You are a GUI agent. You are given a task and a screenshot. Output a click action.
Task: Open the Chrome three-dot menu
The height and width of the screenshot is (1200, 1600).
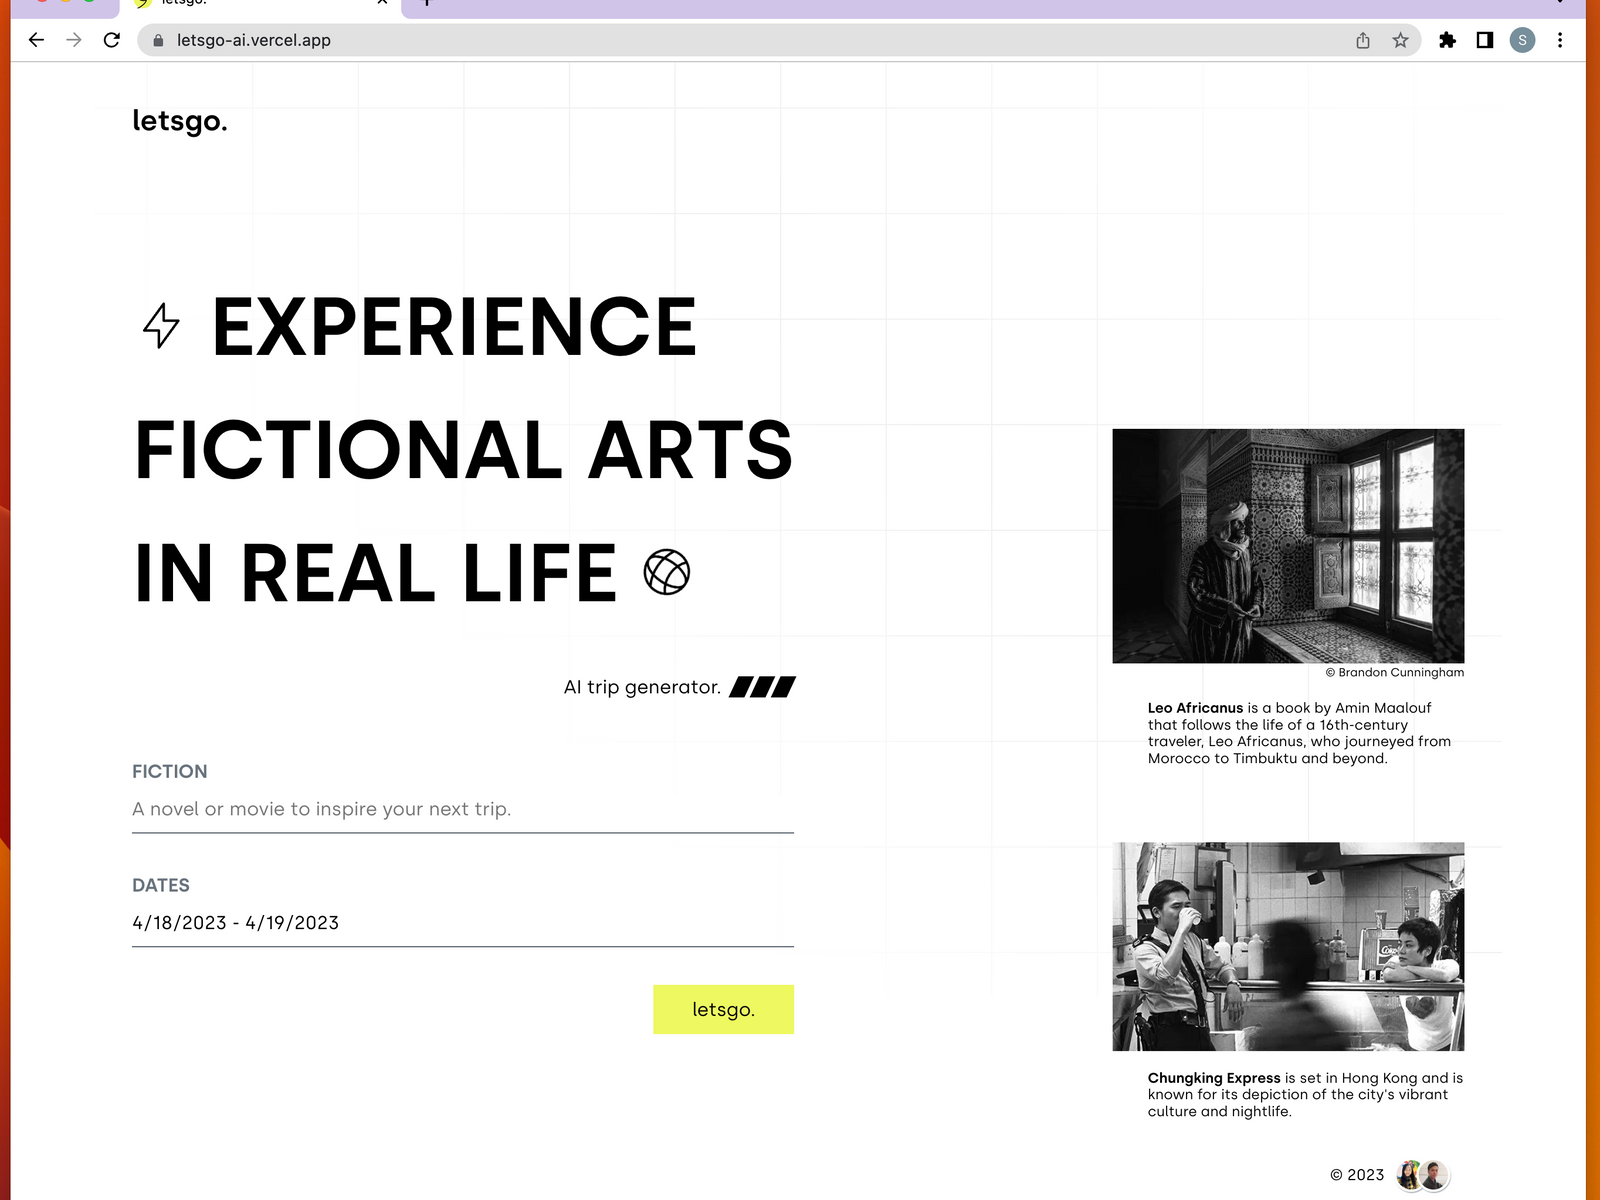[1560, 40]
